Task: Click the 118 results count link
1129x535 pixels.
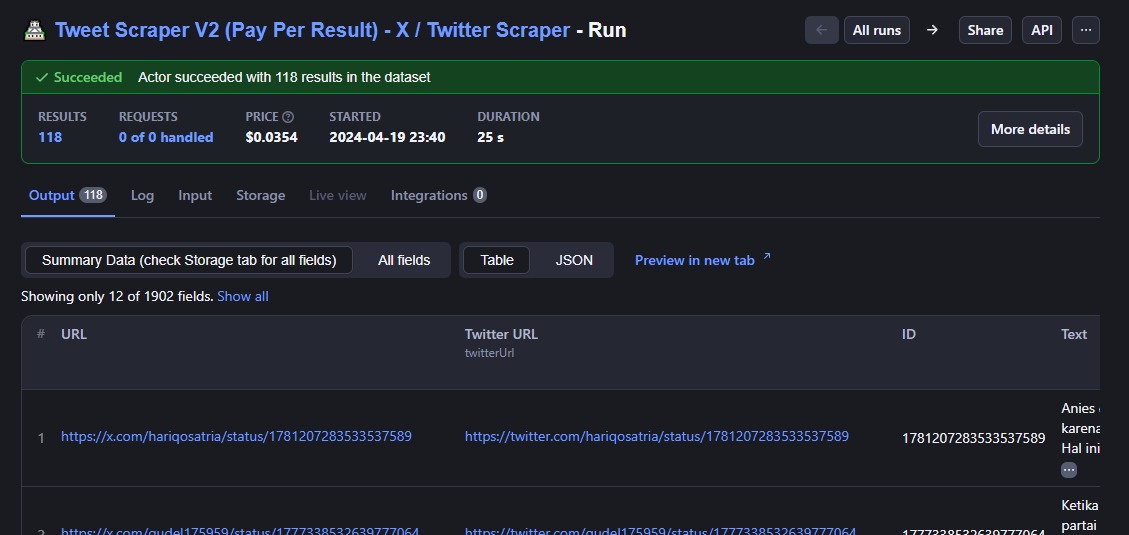Action: coord(50,138)
